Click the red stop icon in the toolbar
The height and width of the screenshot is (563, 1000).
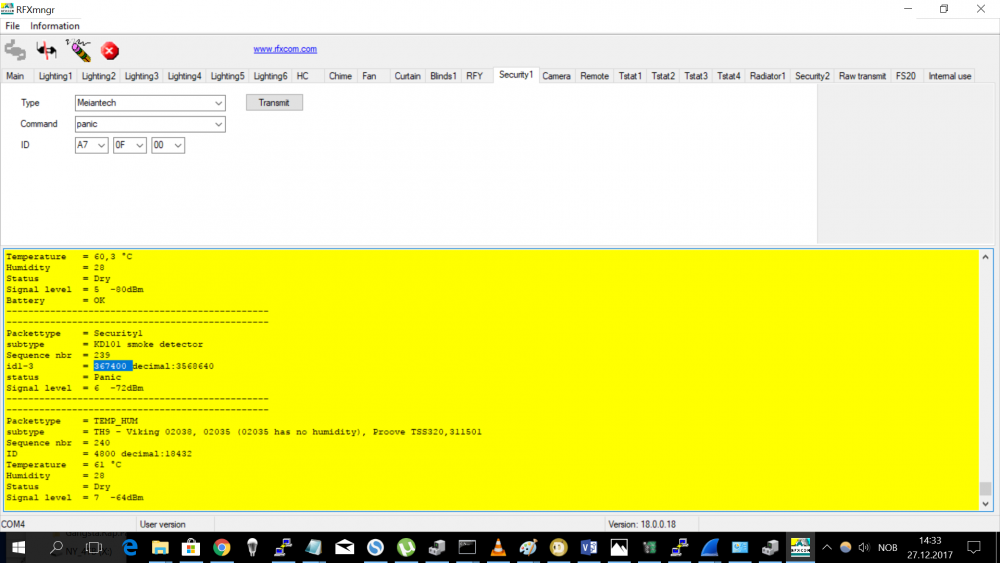click(x=110, y=50)
